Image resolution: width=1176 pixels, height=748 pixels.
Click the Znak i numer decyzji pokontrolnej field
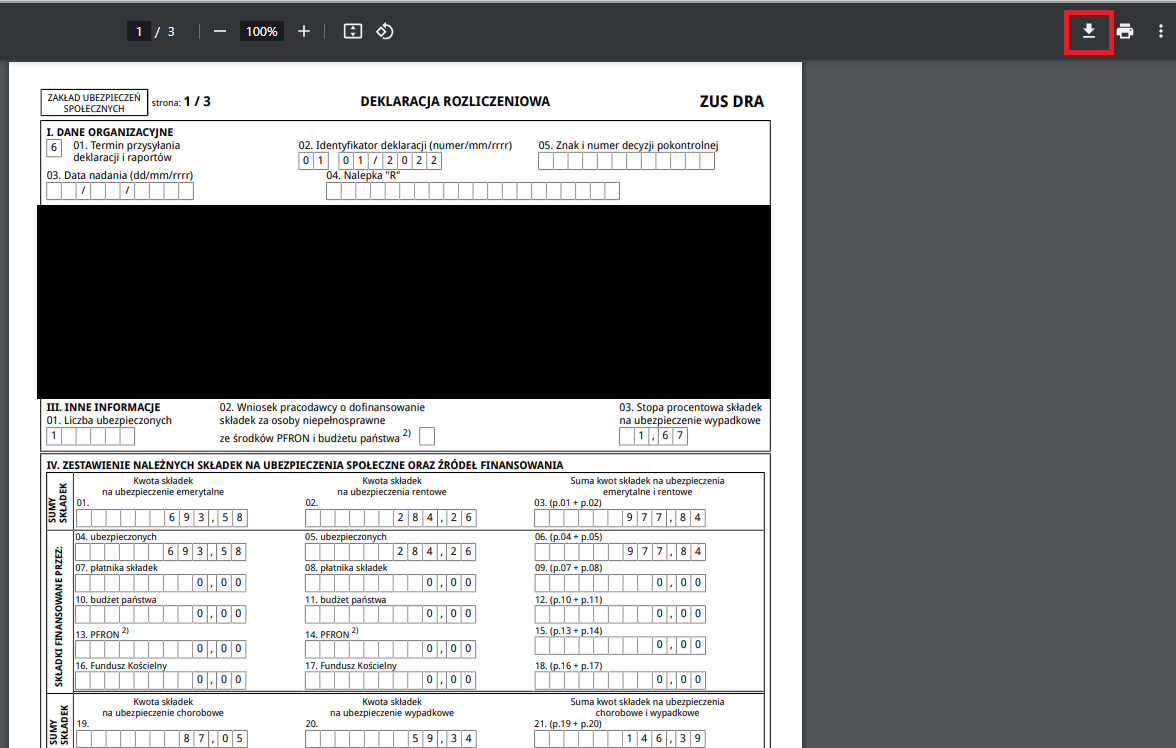click(x=626, y=161)
